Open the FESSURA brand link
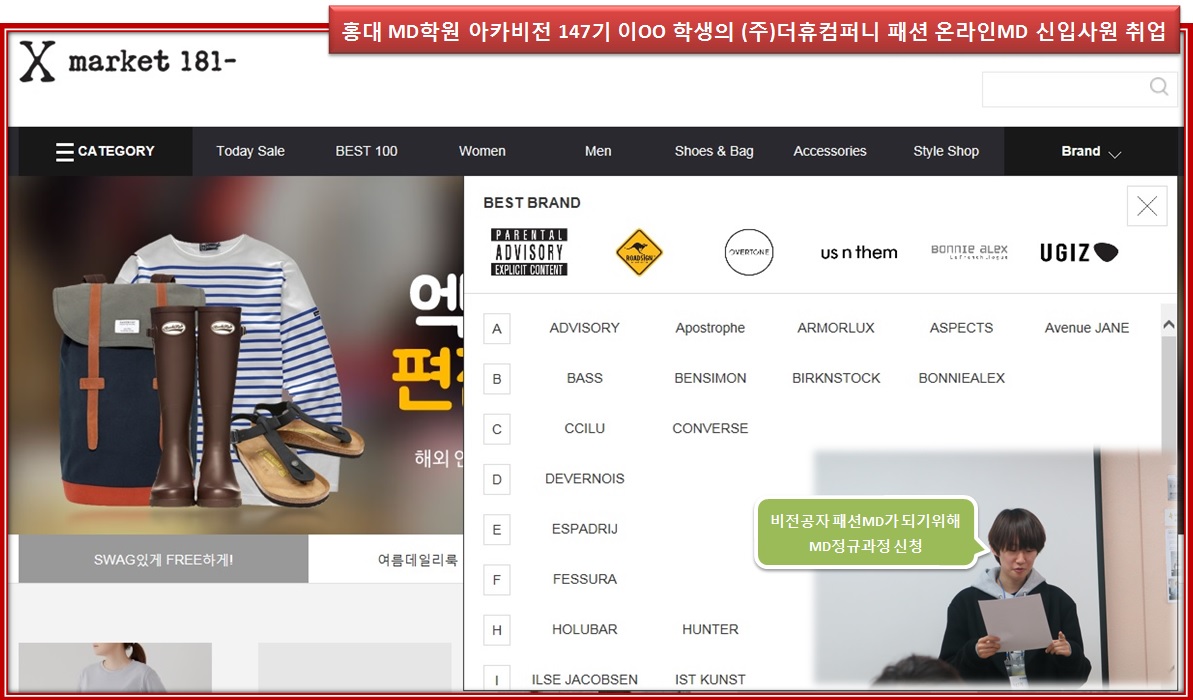Screen dimensions: 1193x700 coord(584,579)
